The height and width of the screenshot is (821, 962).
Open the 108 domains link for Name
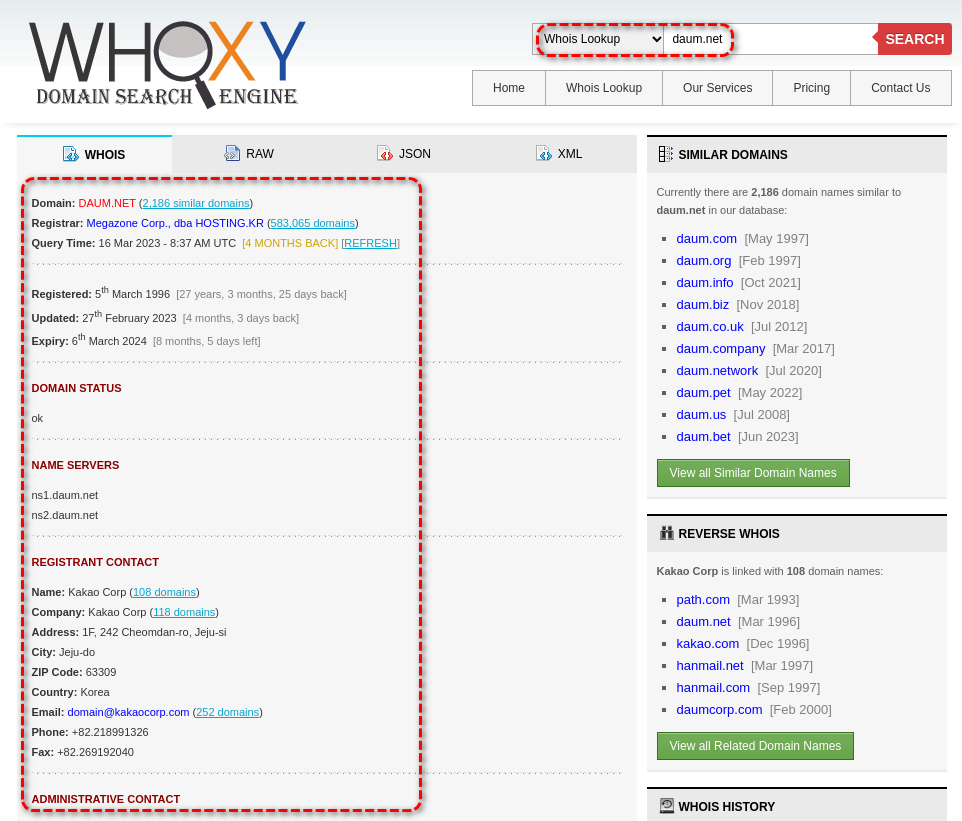coord(164,592)
